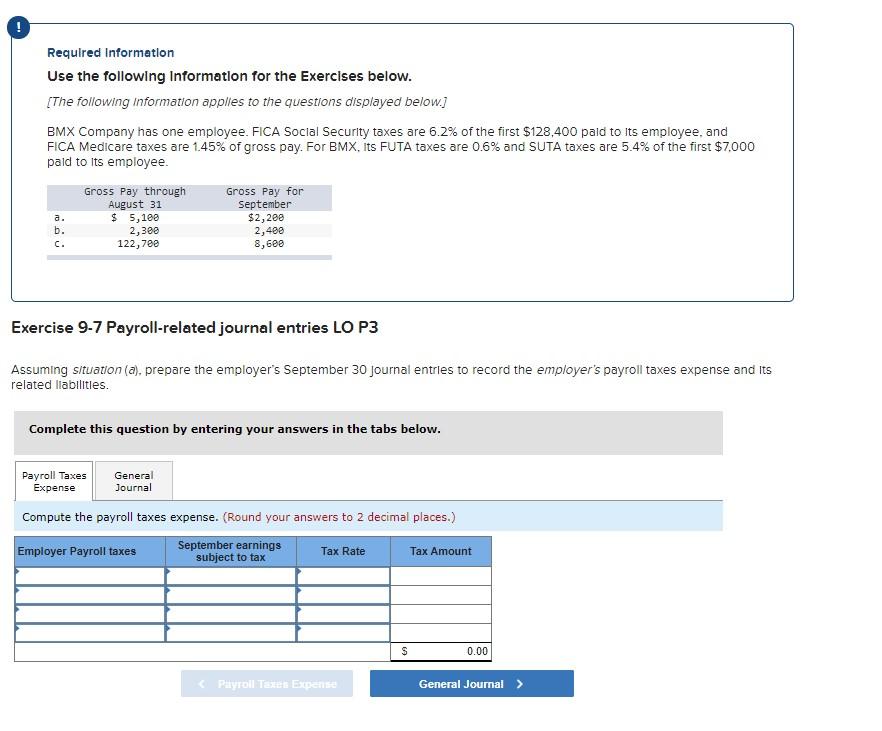This screenshot has height=731, width=882.
Task: Click fourth row Tax Amount cell
Action: point(441,633)
